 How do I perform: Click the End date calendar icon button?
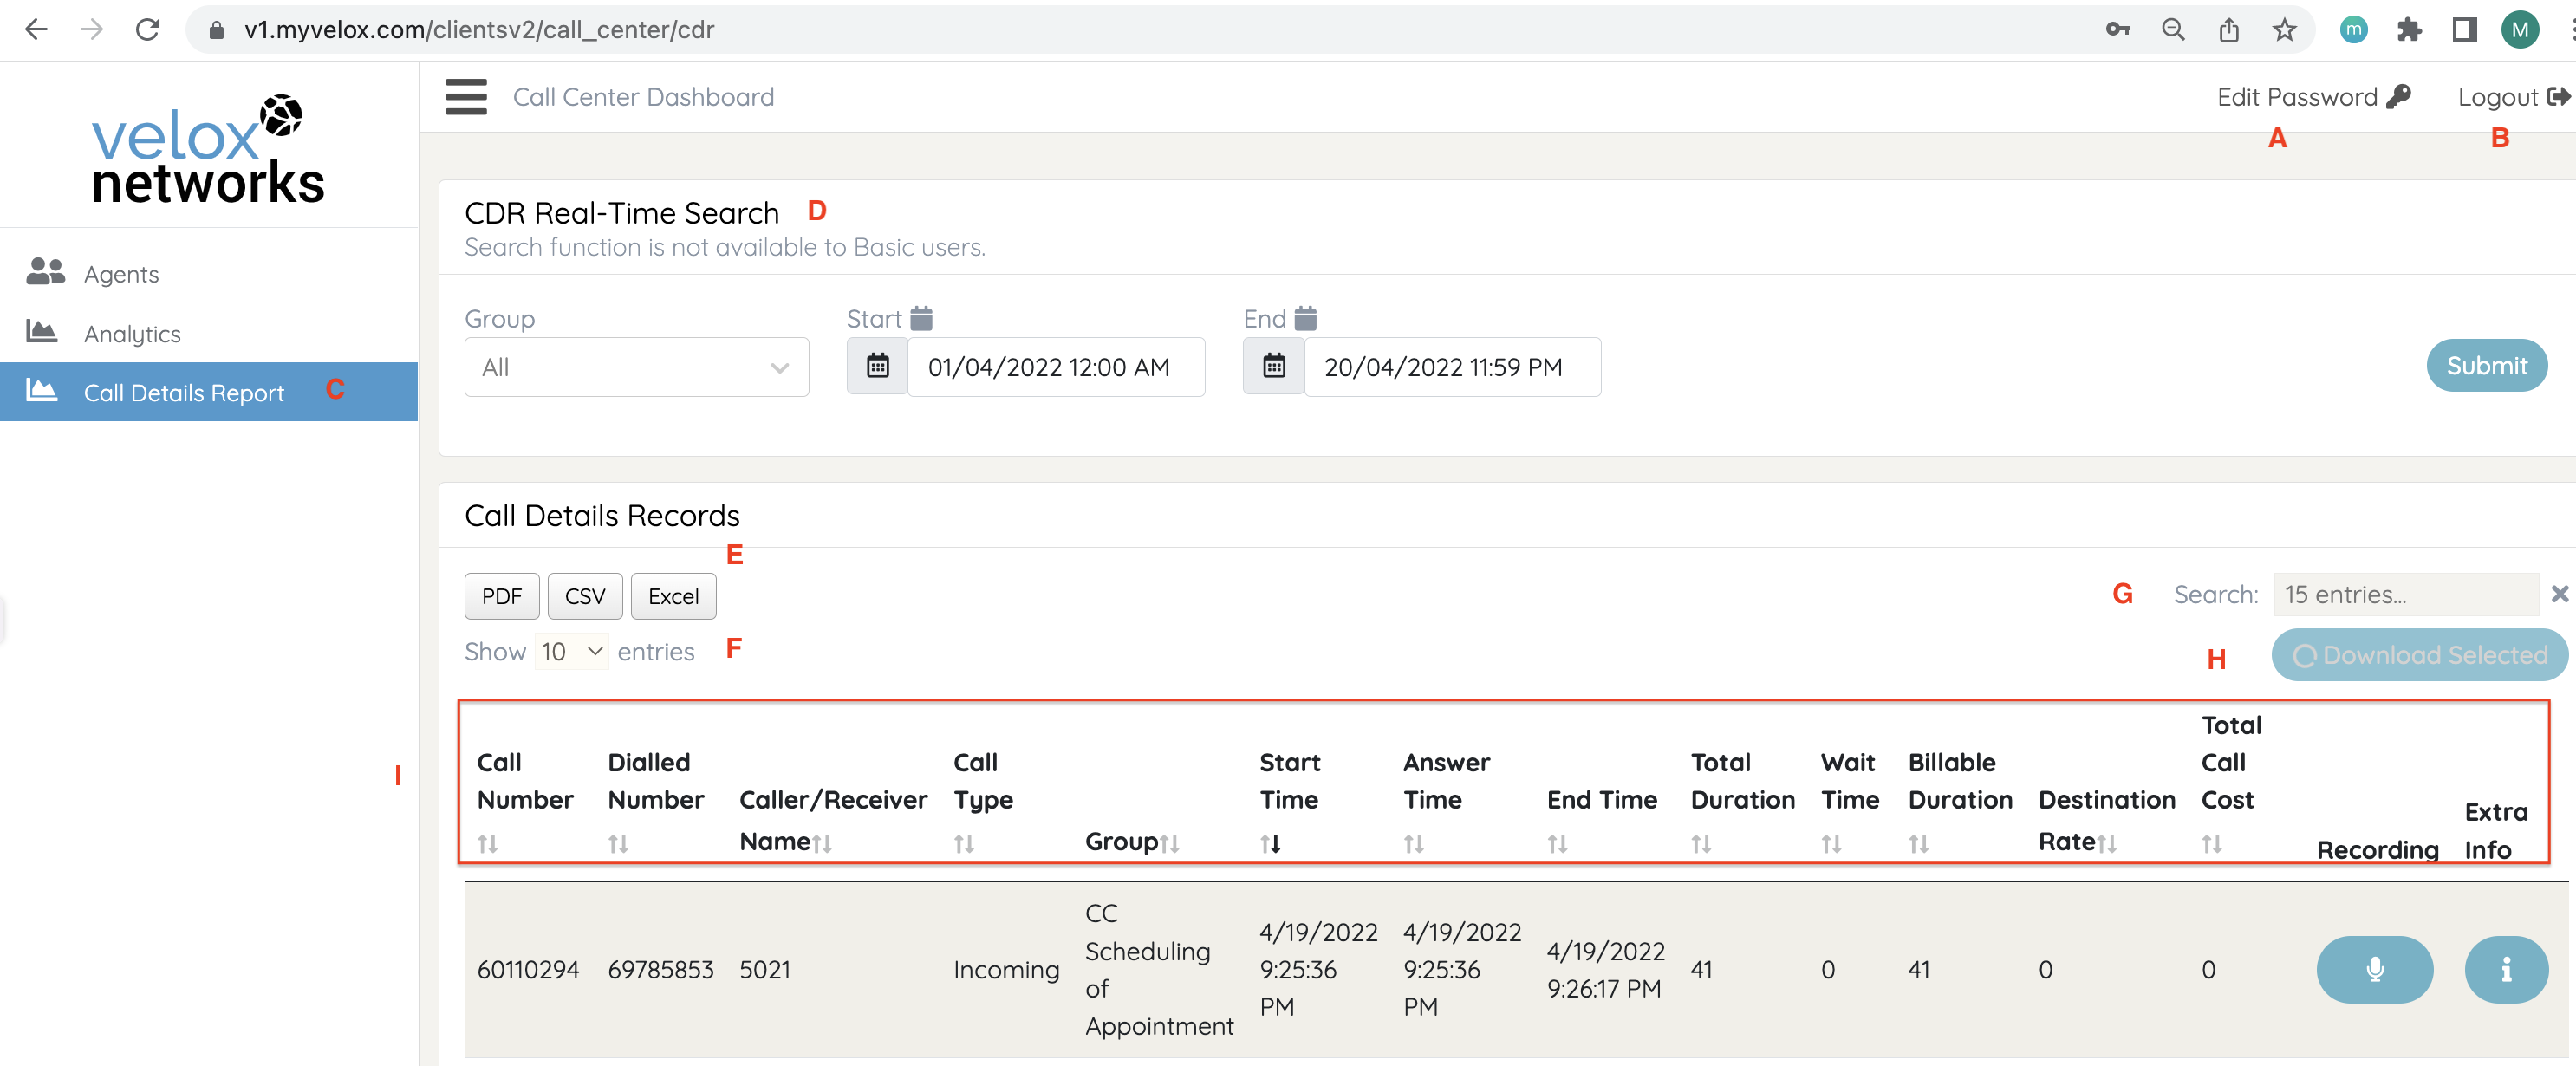pos(1273,367)
